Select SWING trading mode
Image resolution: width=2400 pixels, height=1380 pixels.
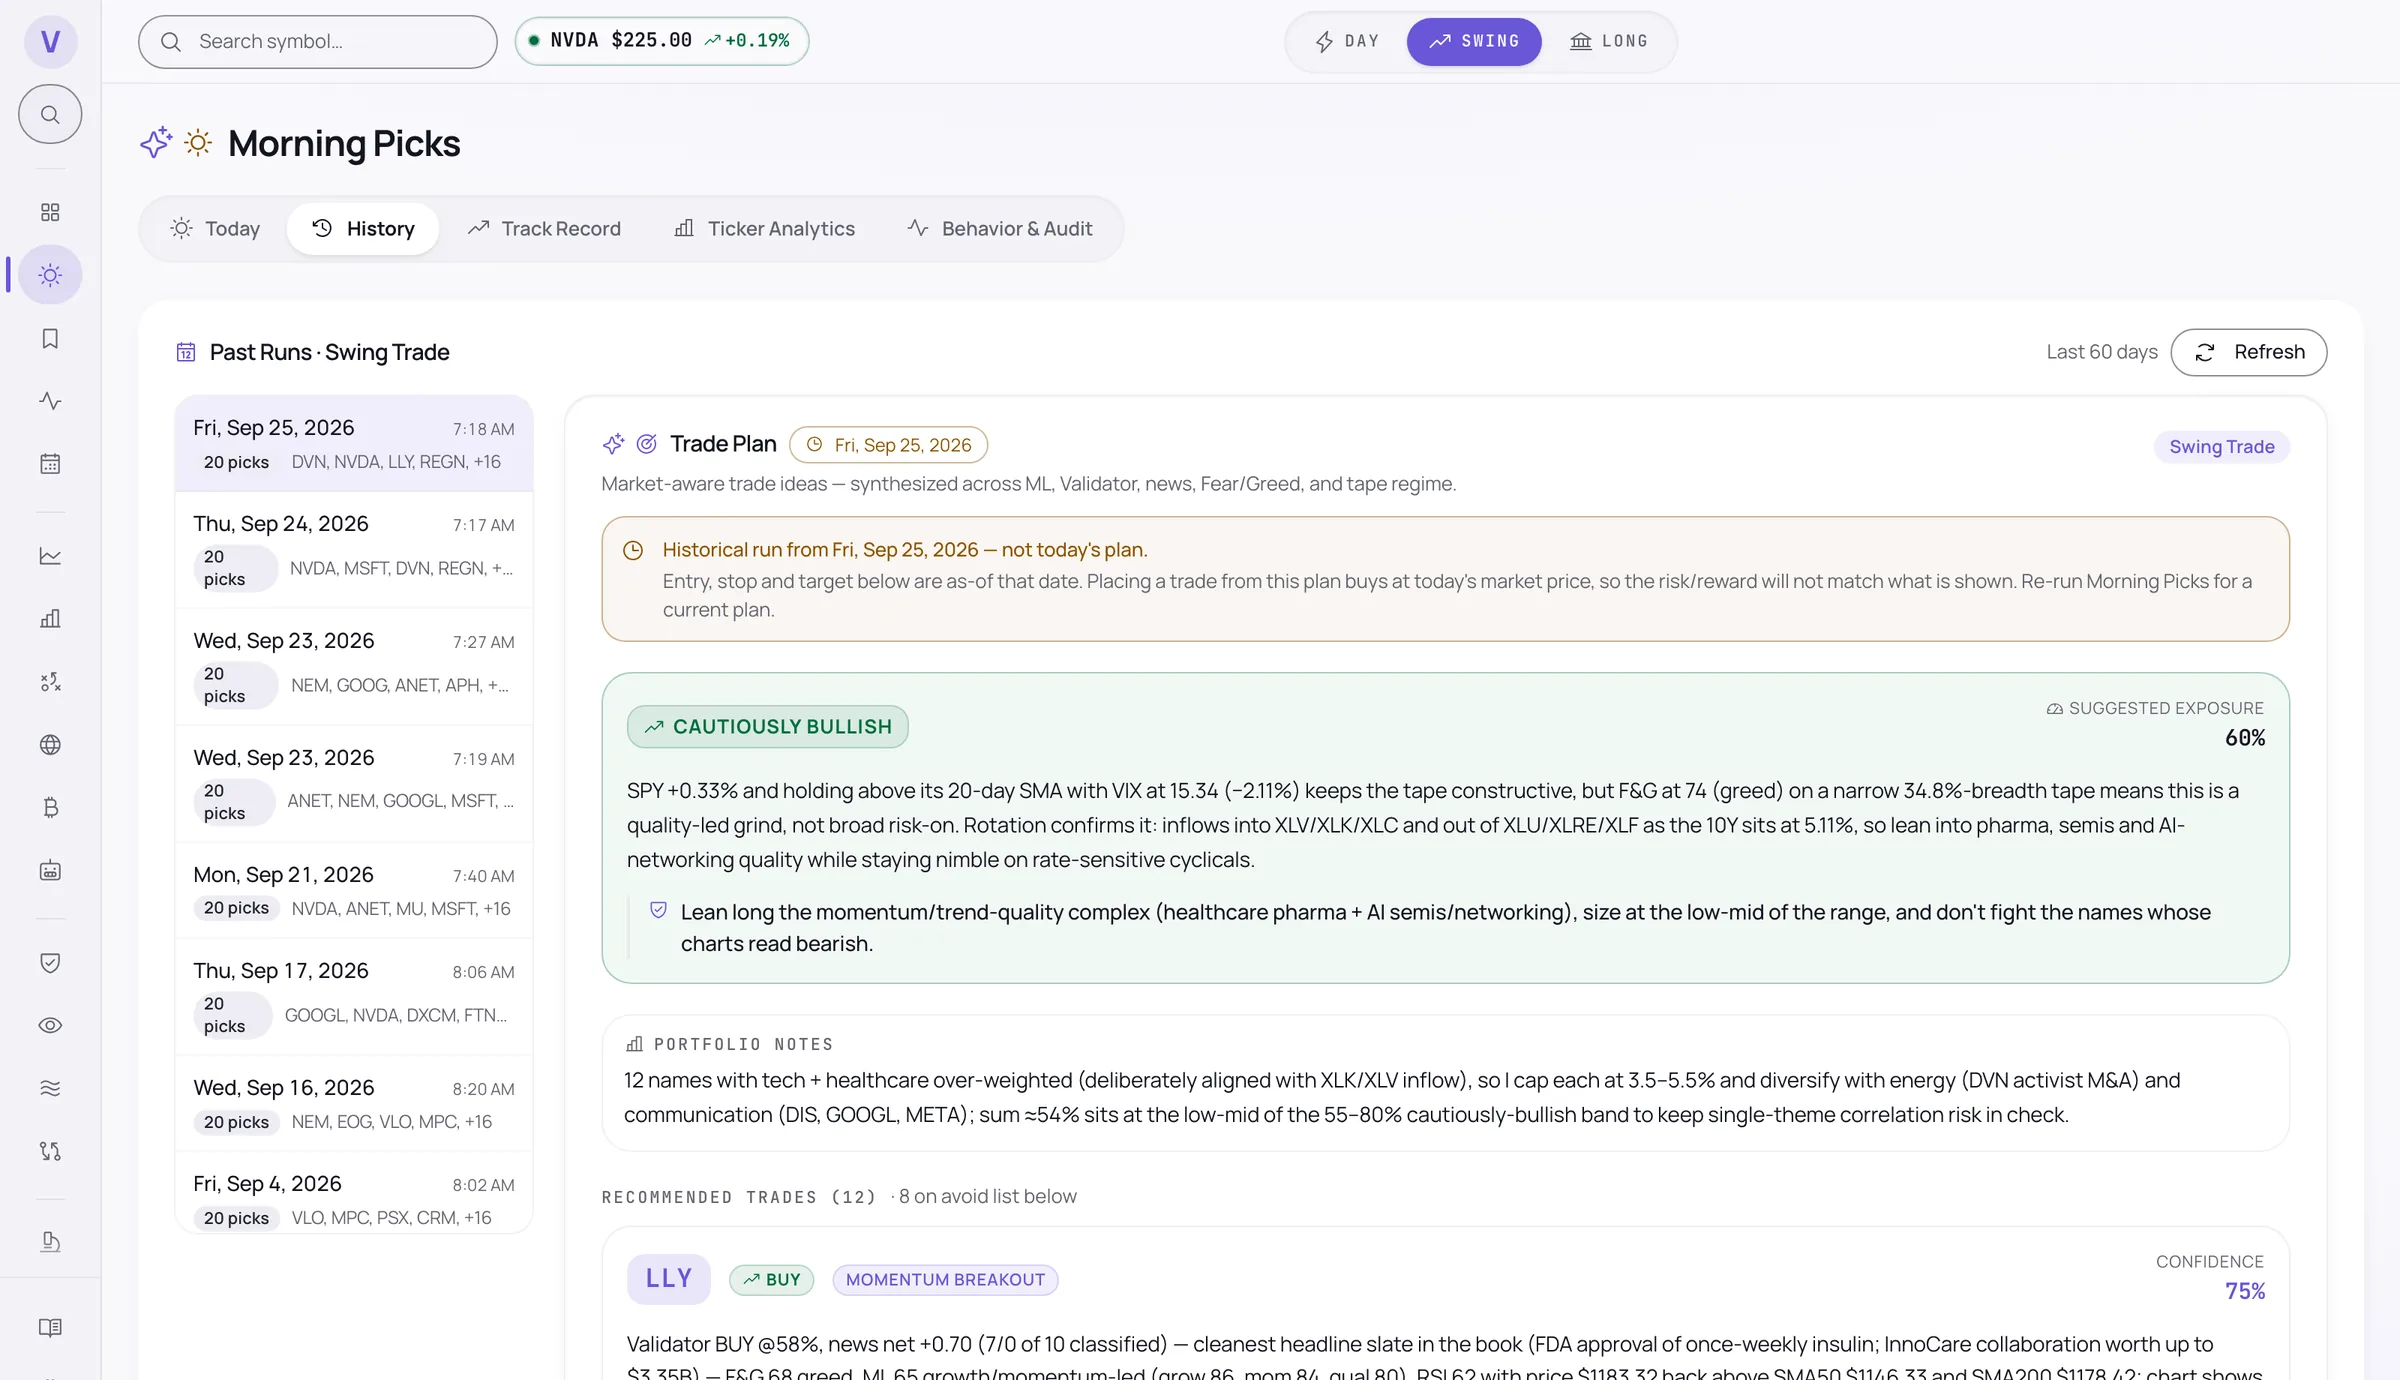(x=1474, y=42)
